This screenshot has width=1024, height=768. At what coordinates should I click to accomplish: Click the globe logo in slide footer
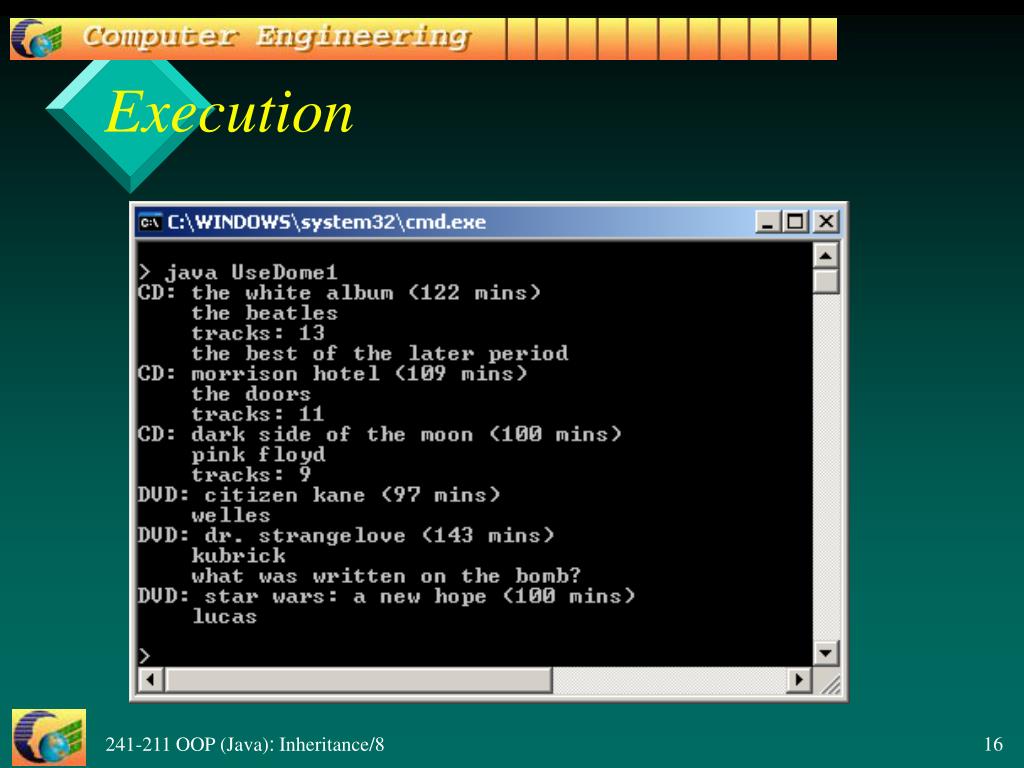49,737
